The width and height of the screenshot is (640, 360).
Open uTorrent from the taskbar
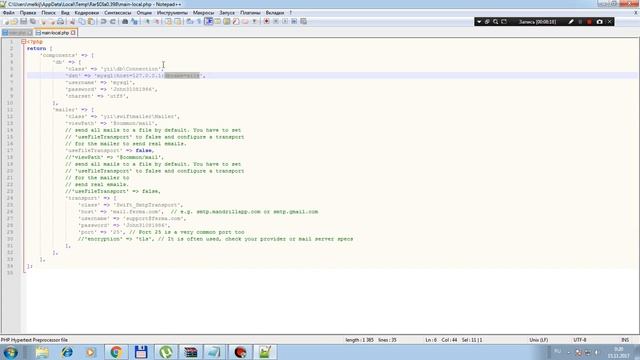tap(166, 352)
